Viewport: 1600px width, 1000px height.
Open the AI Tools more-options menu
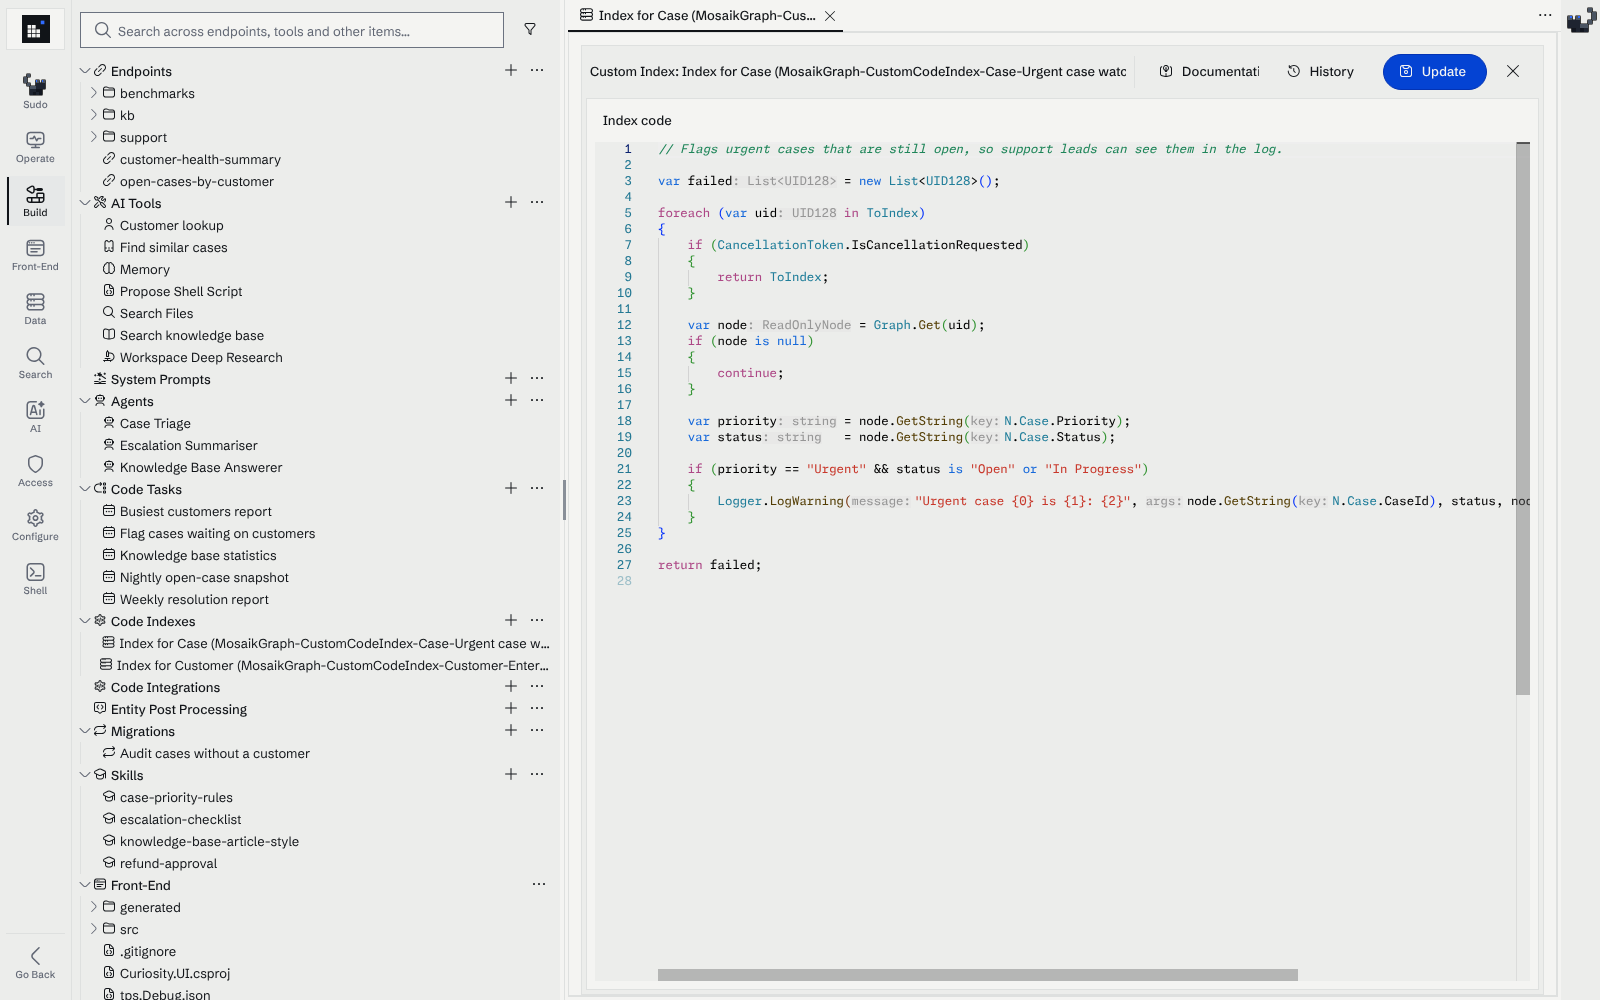tap(537, 202)
